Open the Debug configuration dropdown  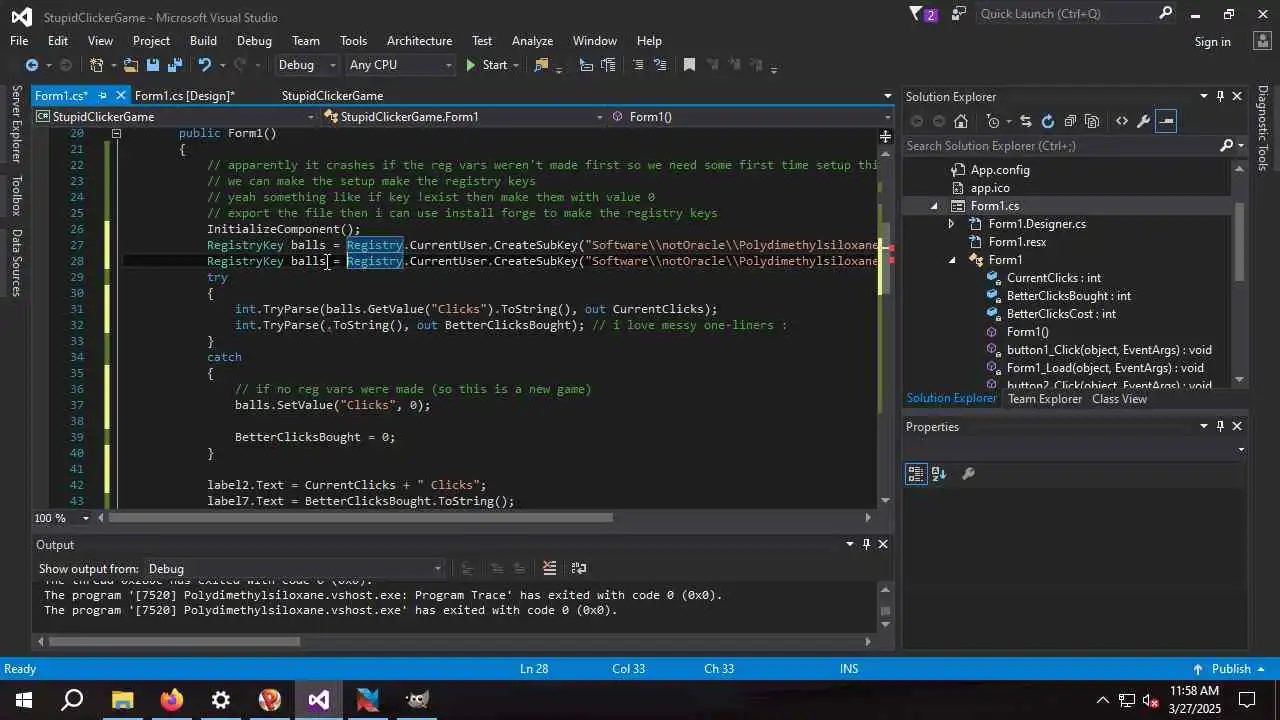pos(307,65)
